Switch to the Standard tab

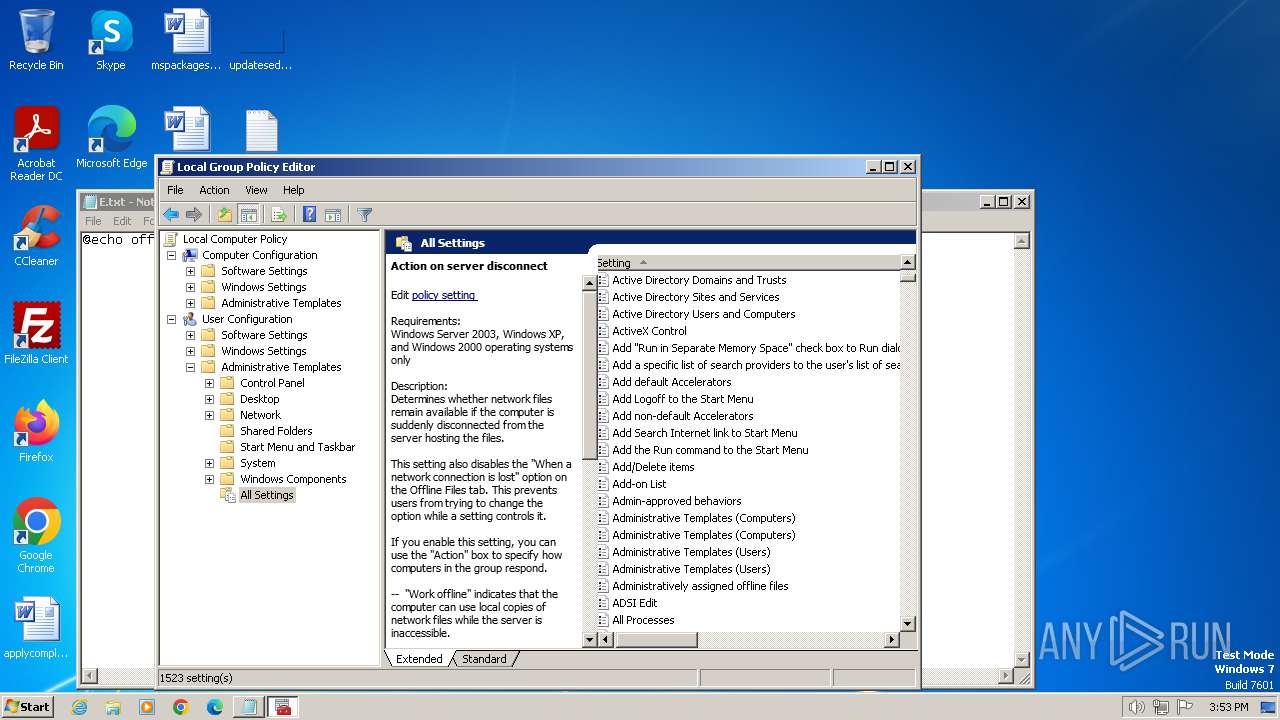coord(484,659)
